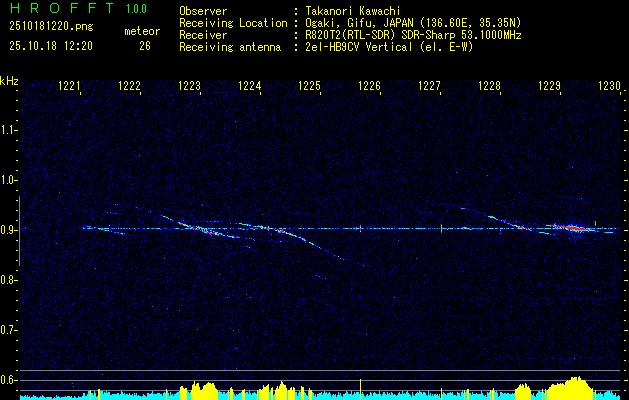This screenshot has width=629, height=400.
Task: Click the 1230 time axis marker
Action: [609, 86]
